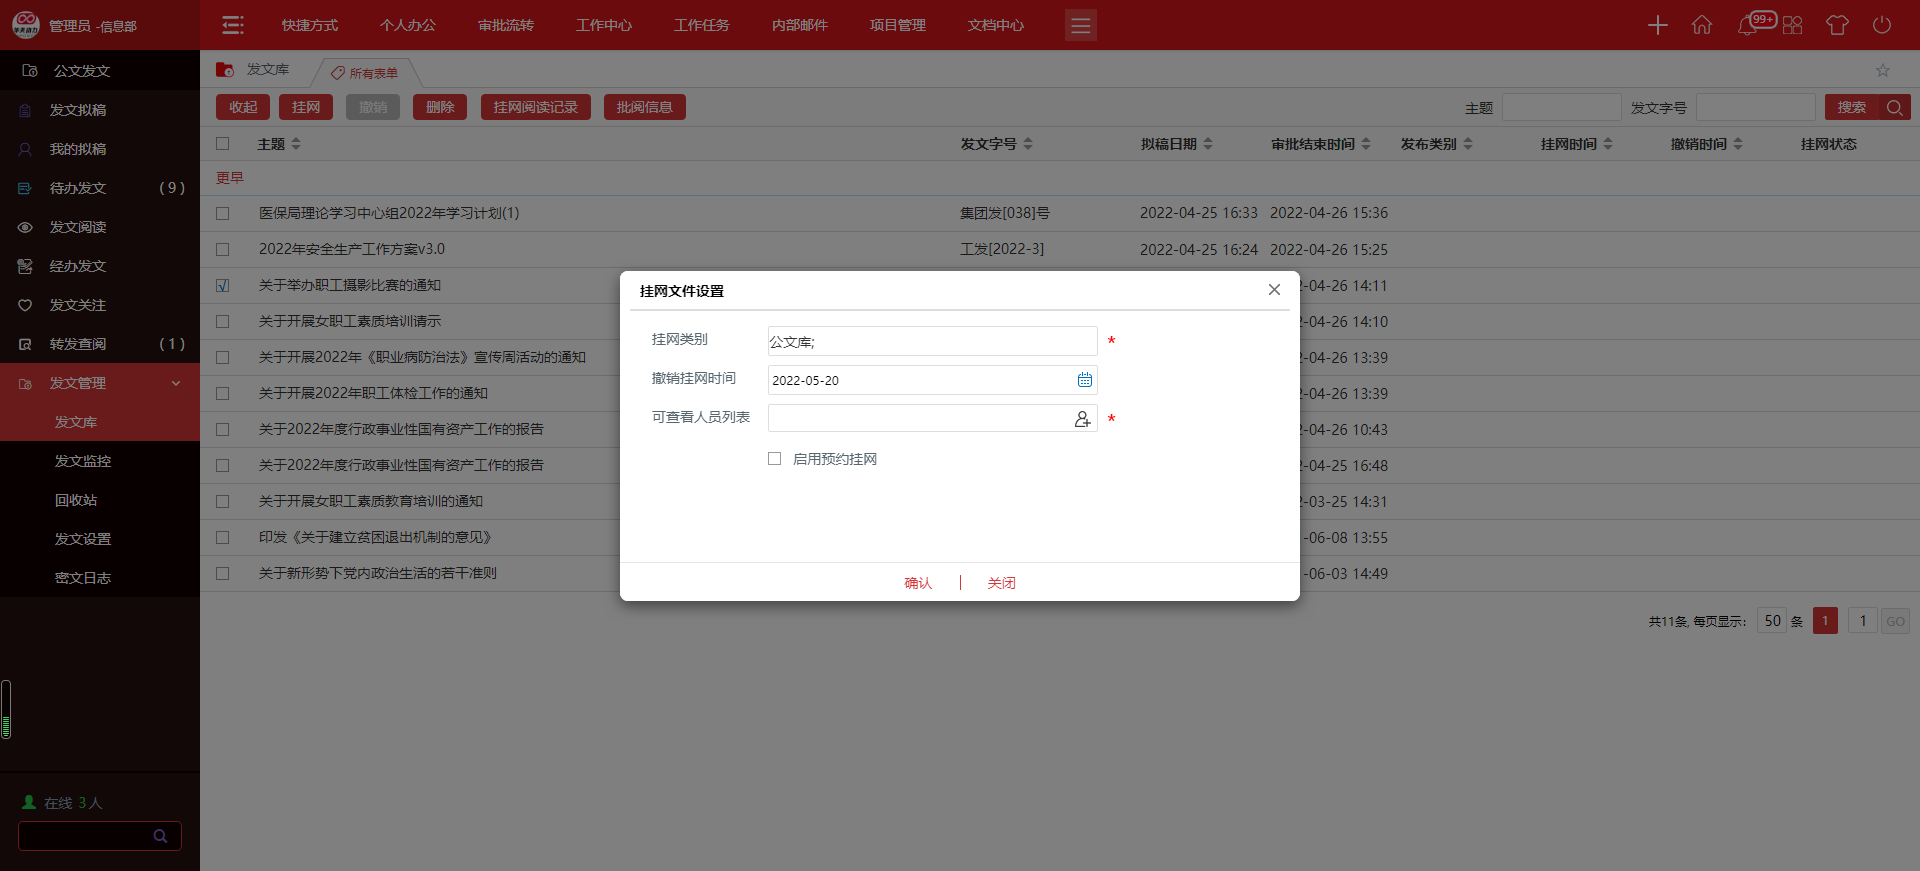Open person picker icon for 可查看人员列表
The height and width of the screenshot is (871, 1920).
[x=1082, y=419]
